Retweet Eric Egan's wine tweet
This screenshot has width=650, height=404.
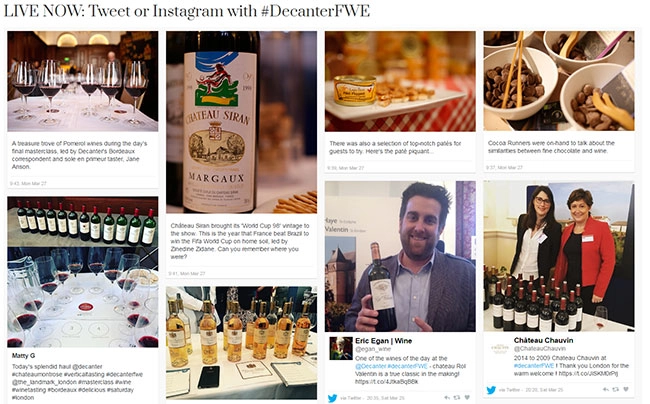457,397
